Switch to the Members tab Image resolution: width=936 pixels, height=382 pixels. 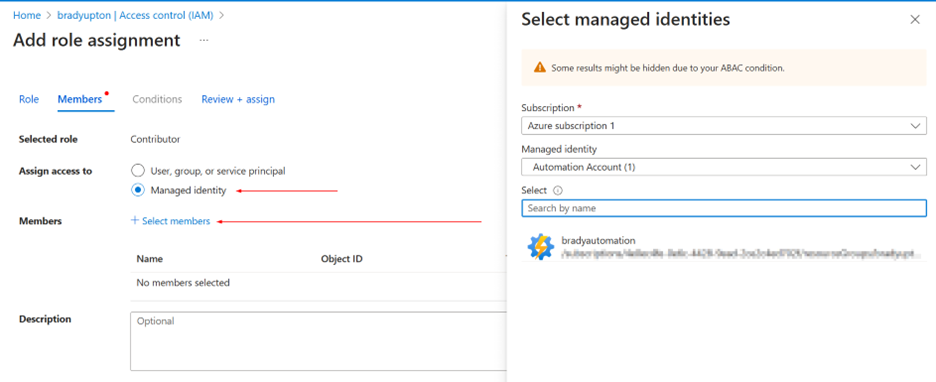(80, 99)
